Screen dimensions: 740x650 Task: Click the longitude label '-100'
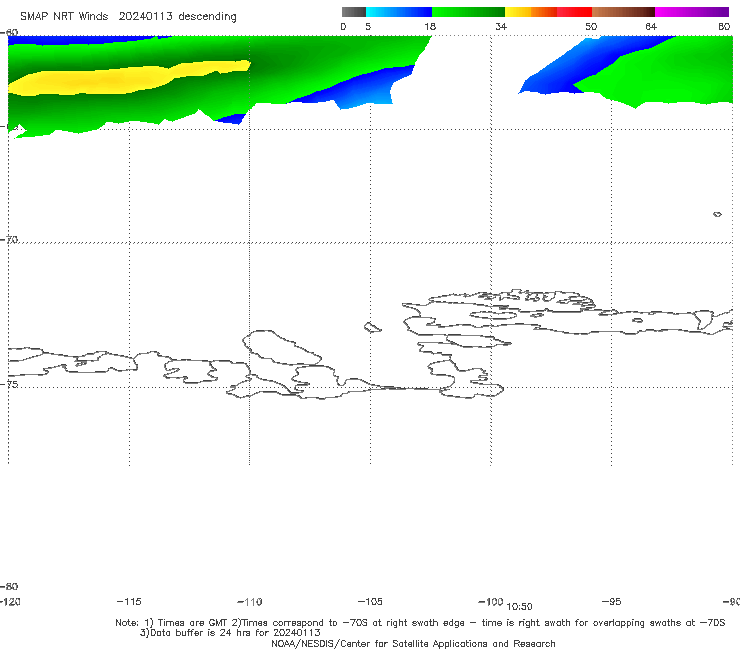click(491, 601)
